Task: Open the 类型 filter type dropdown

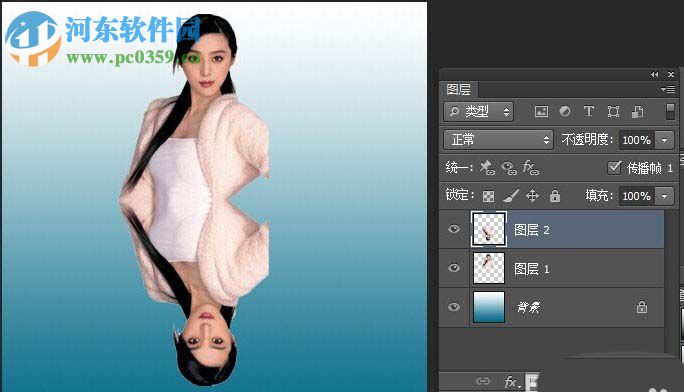Action: (x=479, y=112)
